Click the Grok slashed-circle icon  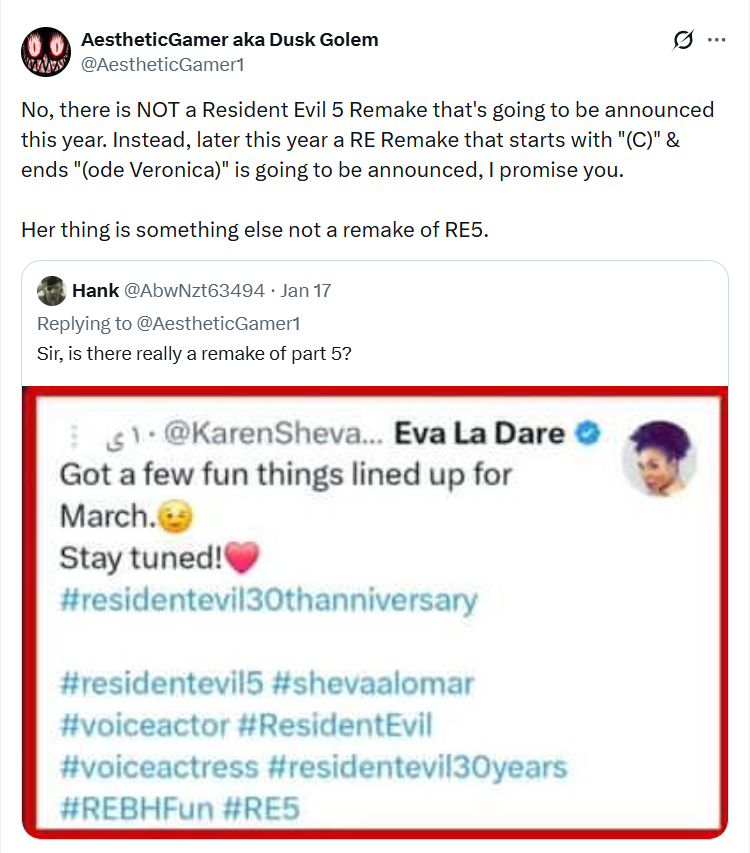point(684,40)
